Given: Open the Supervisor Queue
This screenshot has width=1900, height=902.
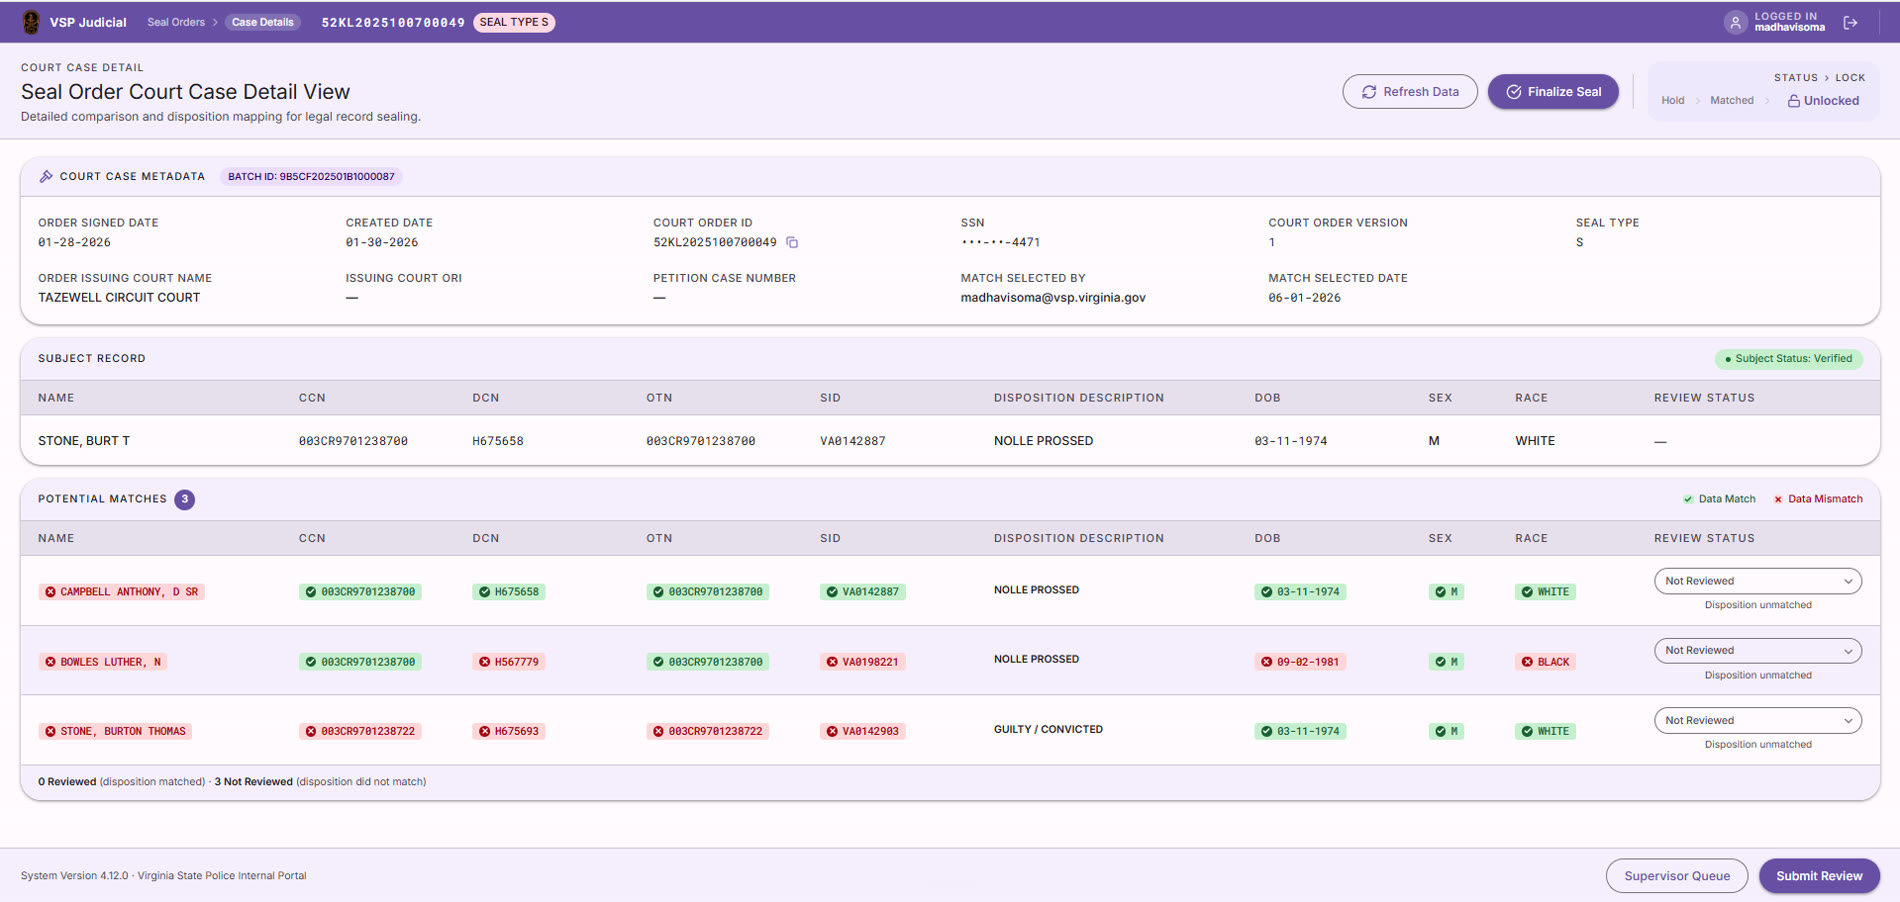Looking at the screenshot, I should pos(1676,876).
